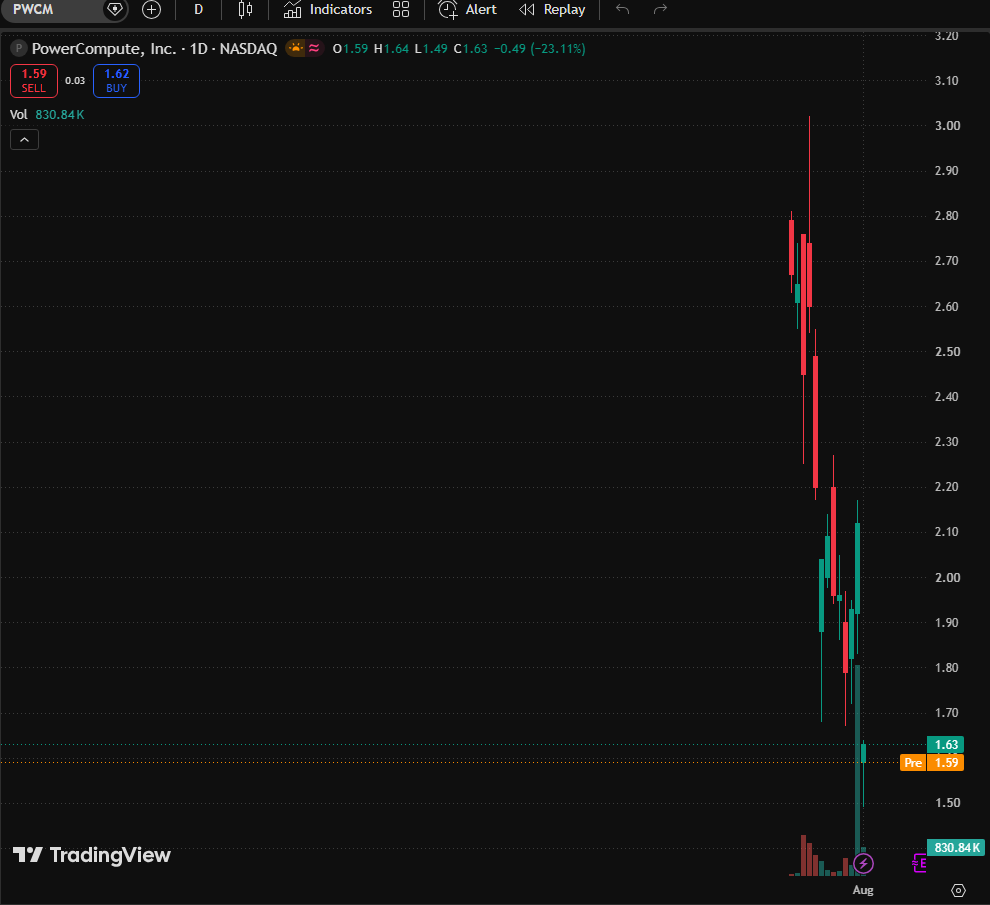This screenshot has height=905, width=990.
Task: Redo the chart action
Action: (x=660, y=9)
